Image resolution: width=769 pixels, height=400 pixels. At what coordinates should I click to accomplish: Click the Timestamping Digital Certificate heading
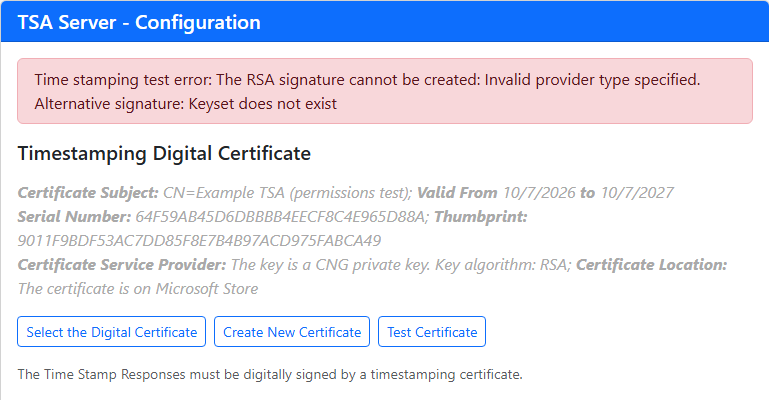click(164, 153)
